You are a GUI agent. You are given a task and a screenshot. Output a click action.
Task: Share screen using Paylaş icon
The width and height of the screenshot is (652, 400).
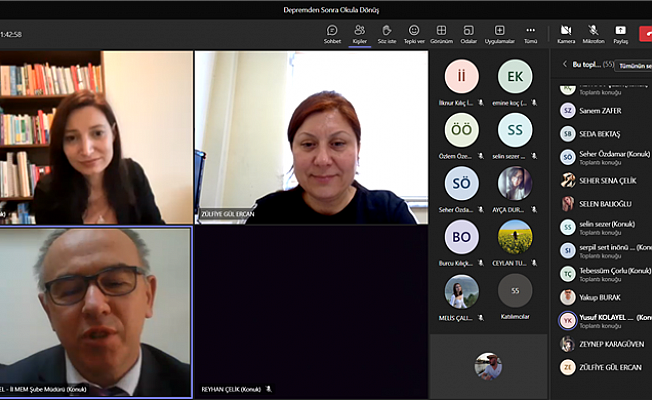tap(620, 33)
